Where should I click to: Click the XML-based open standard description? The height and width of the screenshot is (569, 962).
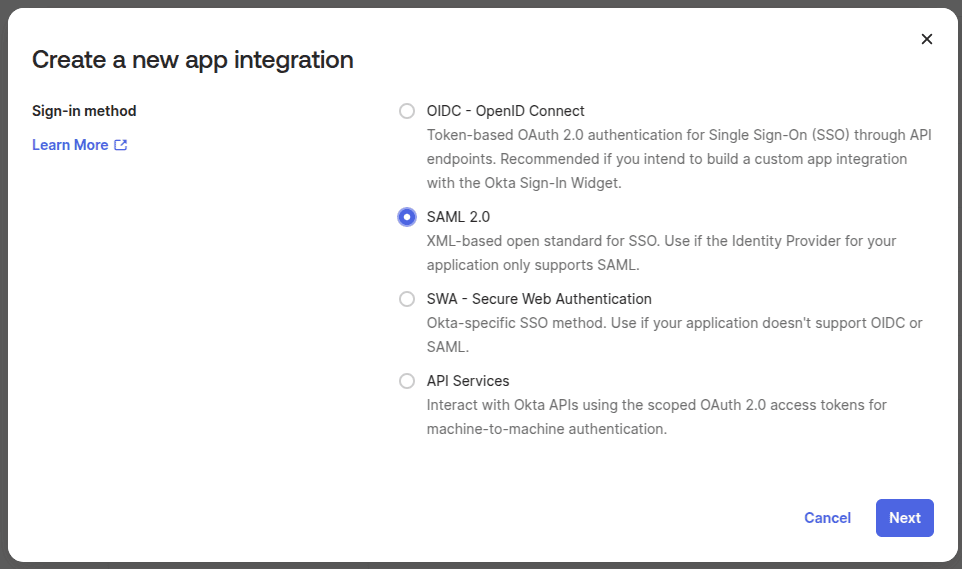tap(661, 253)
